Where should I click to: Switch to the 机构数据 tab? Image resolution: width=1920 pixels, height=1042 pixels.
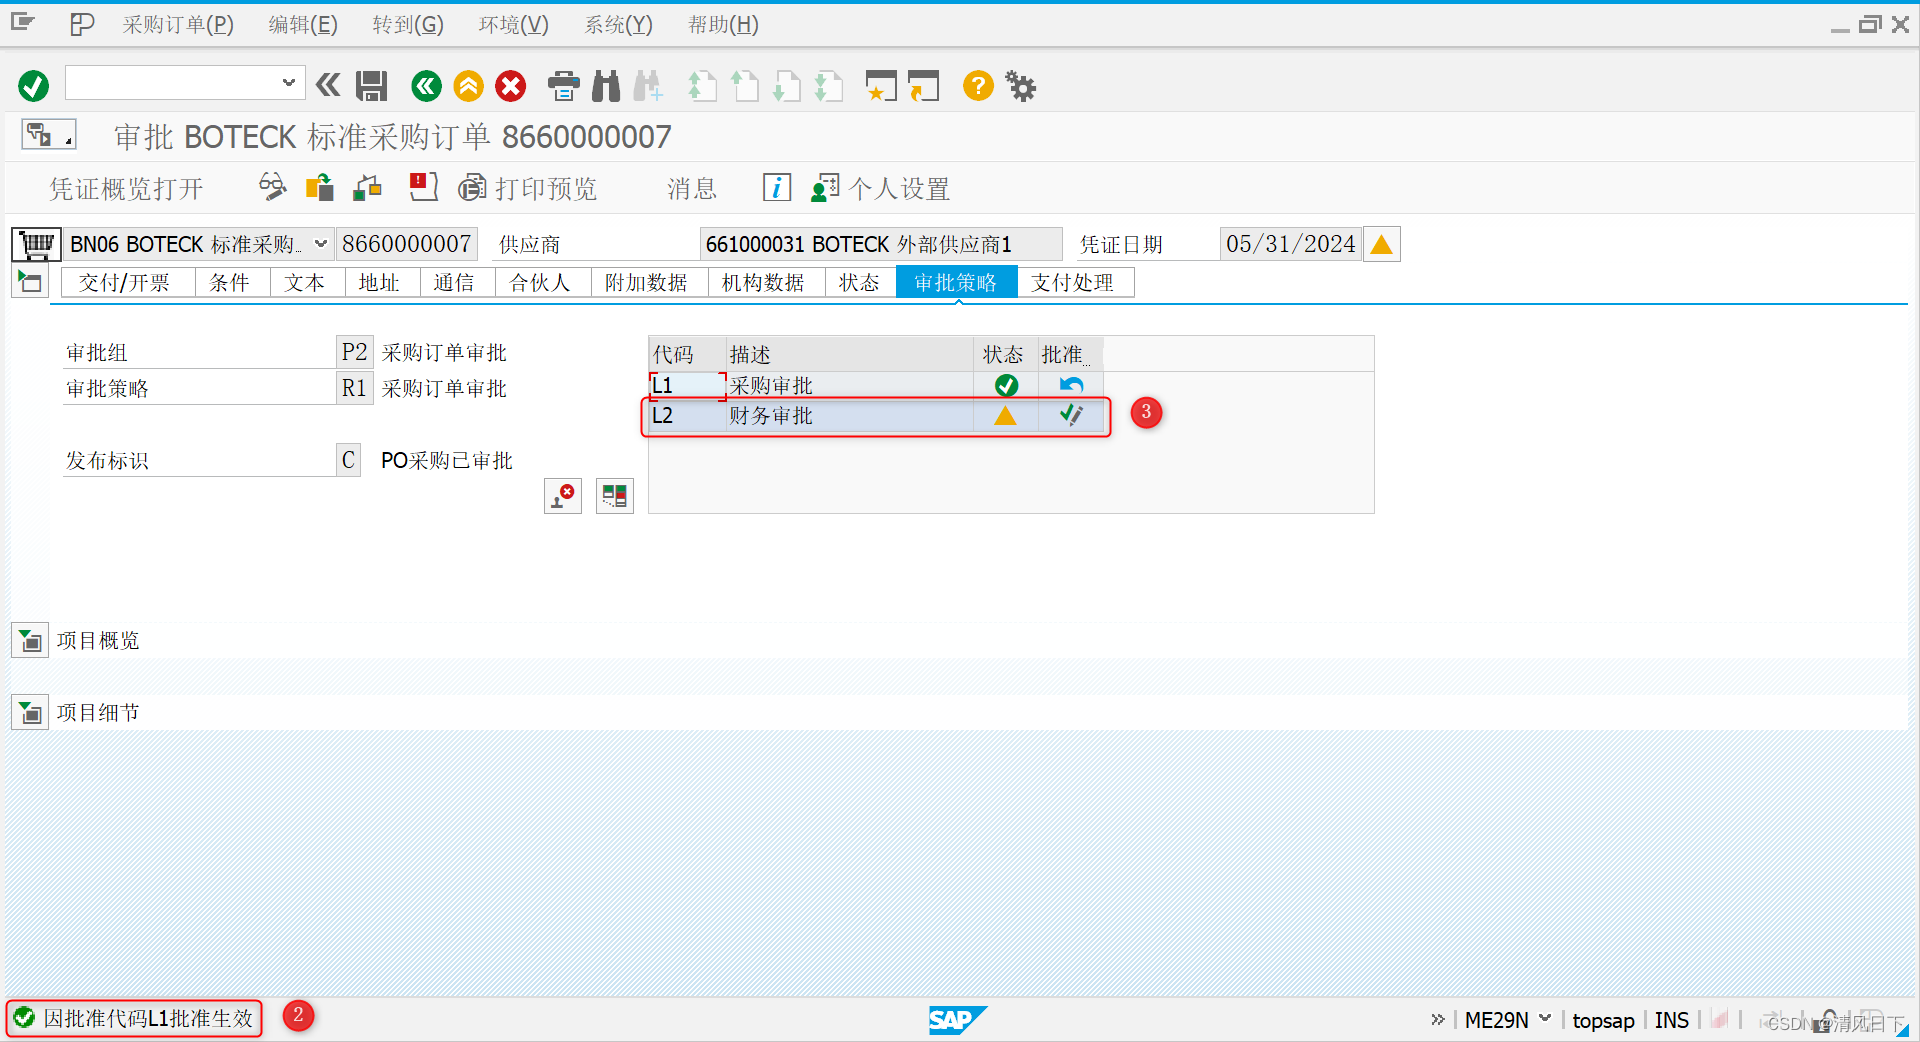[x=766, y=283]
